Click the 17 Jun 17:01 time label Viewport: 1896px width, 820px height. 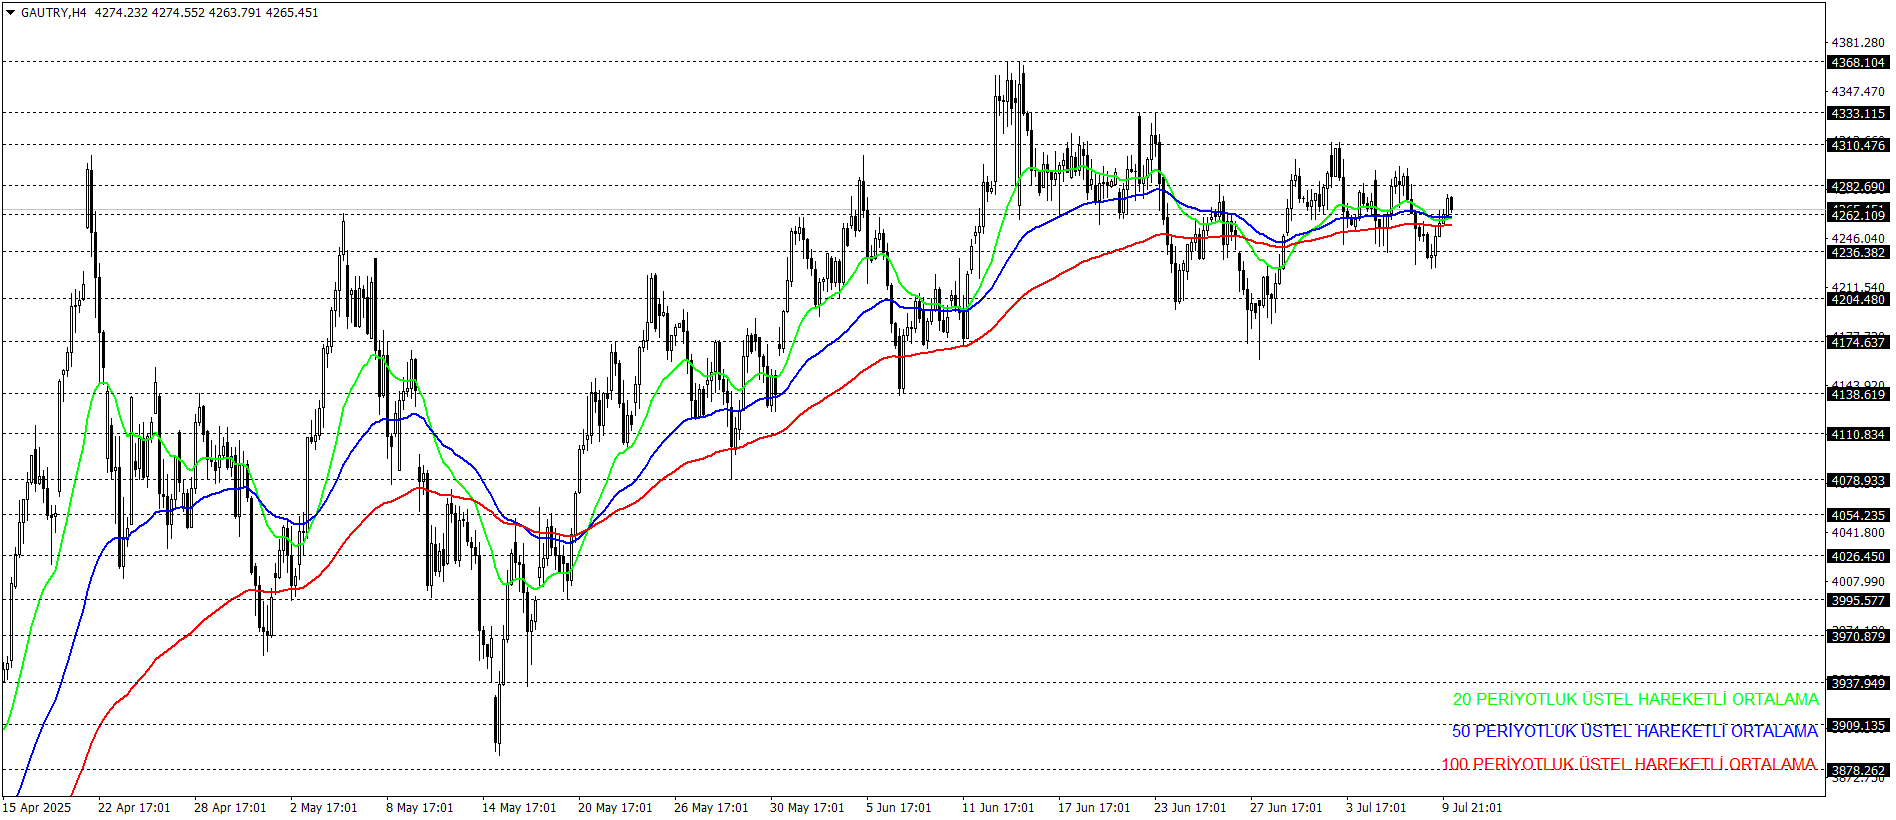point(1093,807)
